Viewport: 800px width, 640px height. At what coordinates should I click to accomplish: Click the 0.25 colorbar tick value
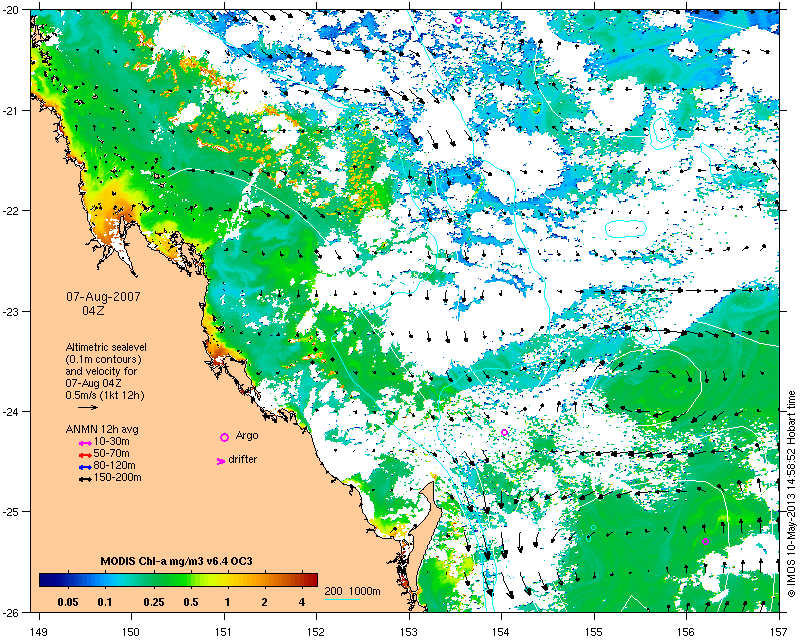[154, 602]
